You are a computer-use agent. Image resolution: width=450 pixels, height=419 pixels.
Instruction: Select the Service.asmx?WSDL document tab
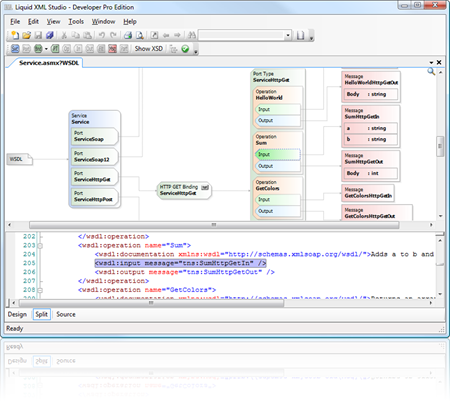(49, 63)
